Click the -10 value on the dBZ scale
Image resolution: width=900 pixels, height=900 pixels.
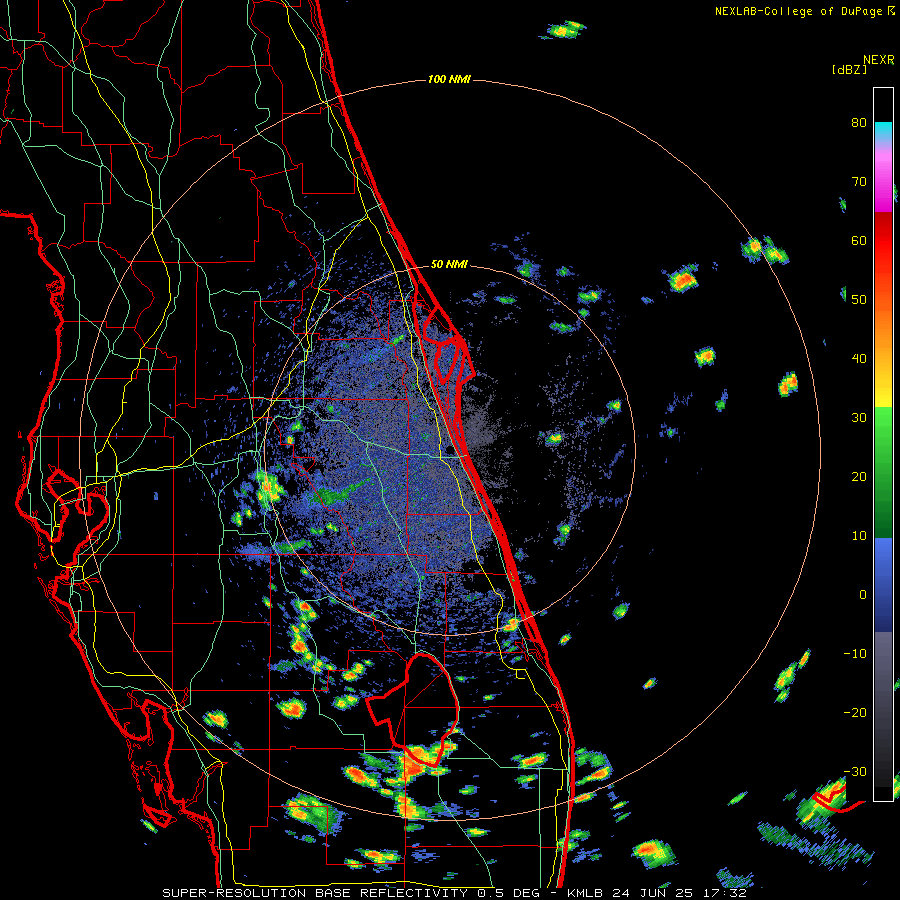855,654
